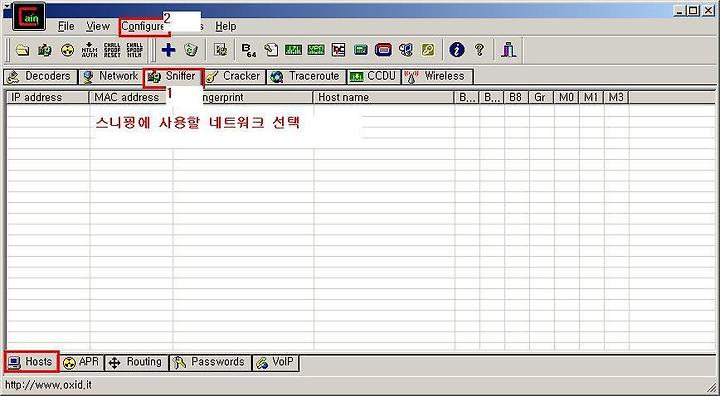This screenshot has width=720, height=396.
Task: Click the NTLM AUTH toolbar icon
Action: [x=90, y=50]
